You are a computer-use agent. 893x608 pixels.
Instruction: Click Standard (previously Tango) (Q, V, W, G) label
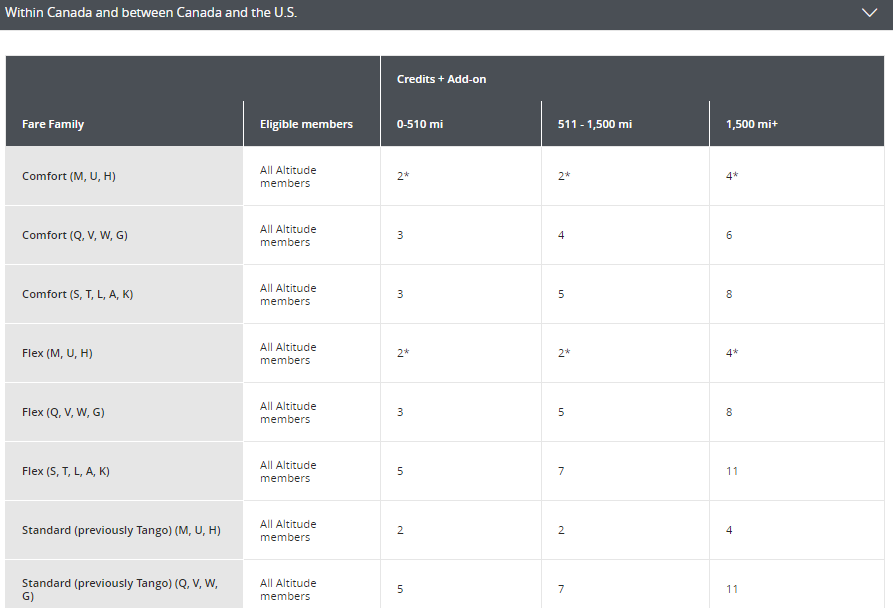120,589
